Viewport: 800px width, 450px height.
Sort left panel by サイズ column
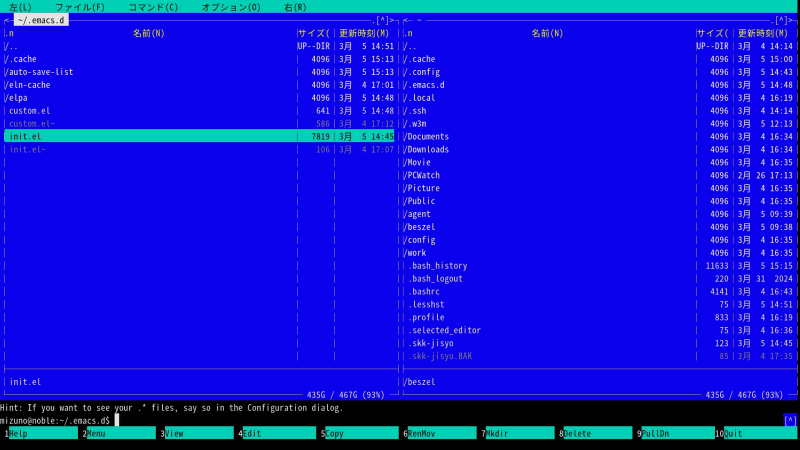click(x=314, y=34)
